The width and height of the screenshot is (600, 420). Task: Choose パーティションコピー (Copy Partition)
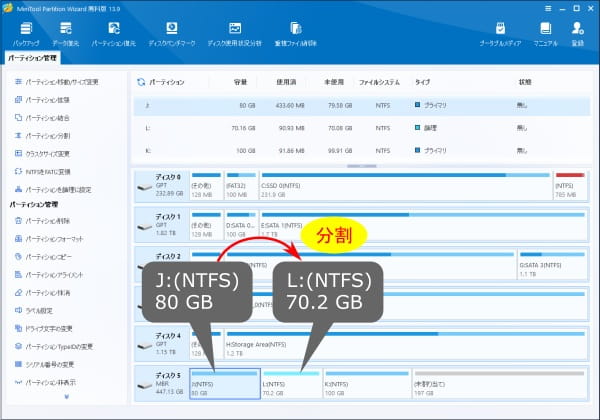tap(43, 257)
